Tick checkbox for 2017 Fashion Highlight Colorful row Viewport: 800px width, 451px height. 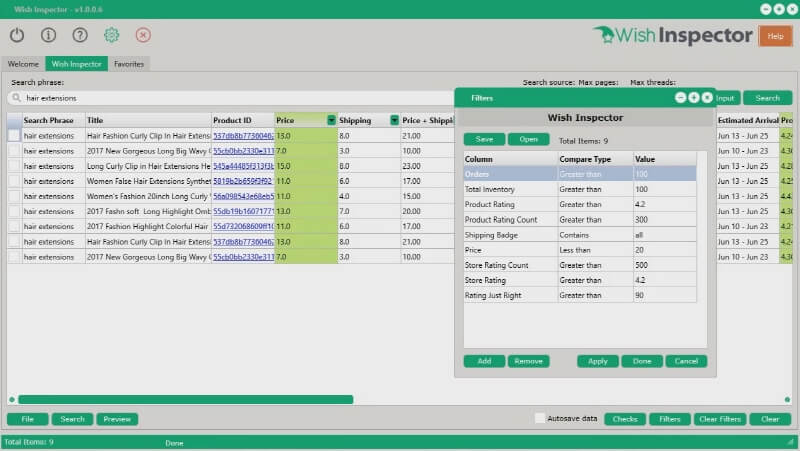[14, 226]
